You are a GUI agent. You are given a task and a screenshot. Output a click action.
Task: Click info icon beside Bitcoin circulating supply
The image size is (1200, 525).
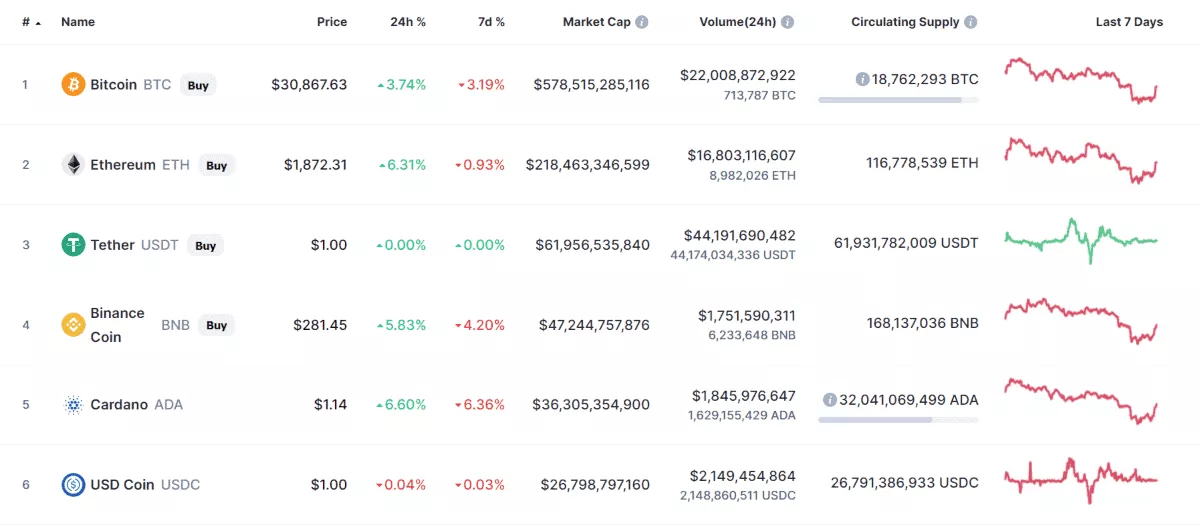point(862,79)
